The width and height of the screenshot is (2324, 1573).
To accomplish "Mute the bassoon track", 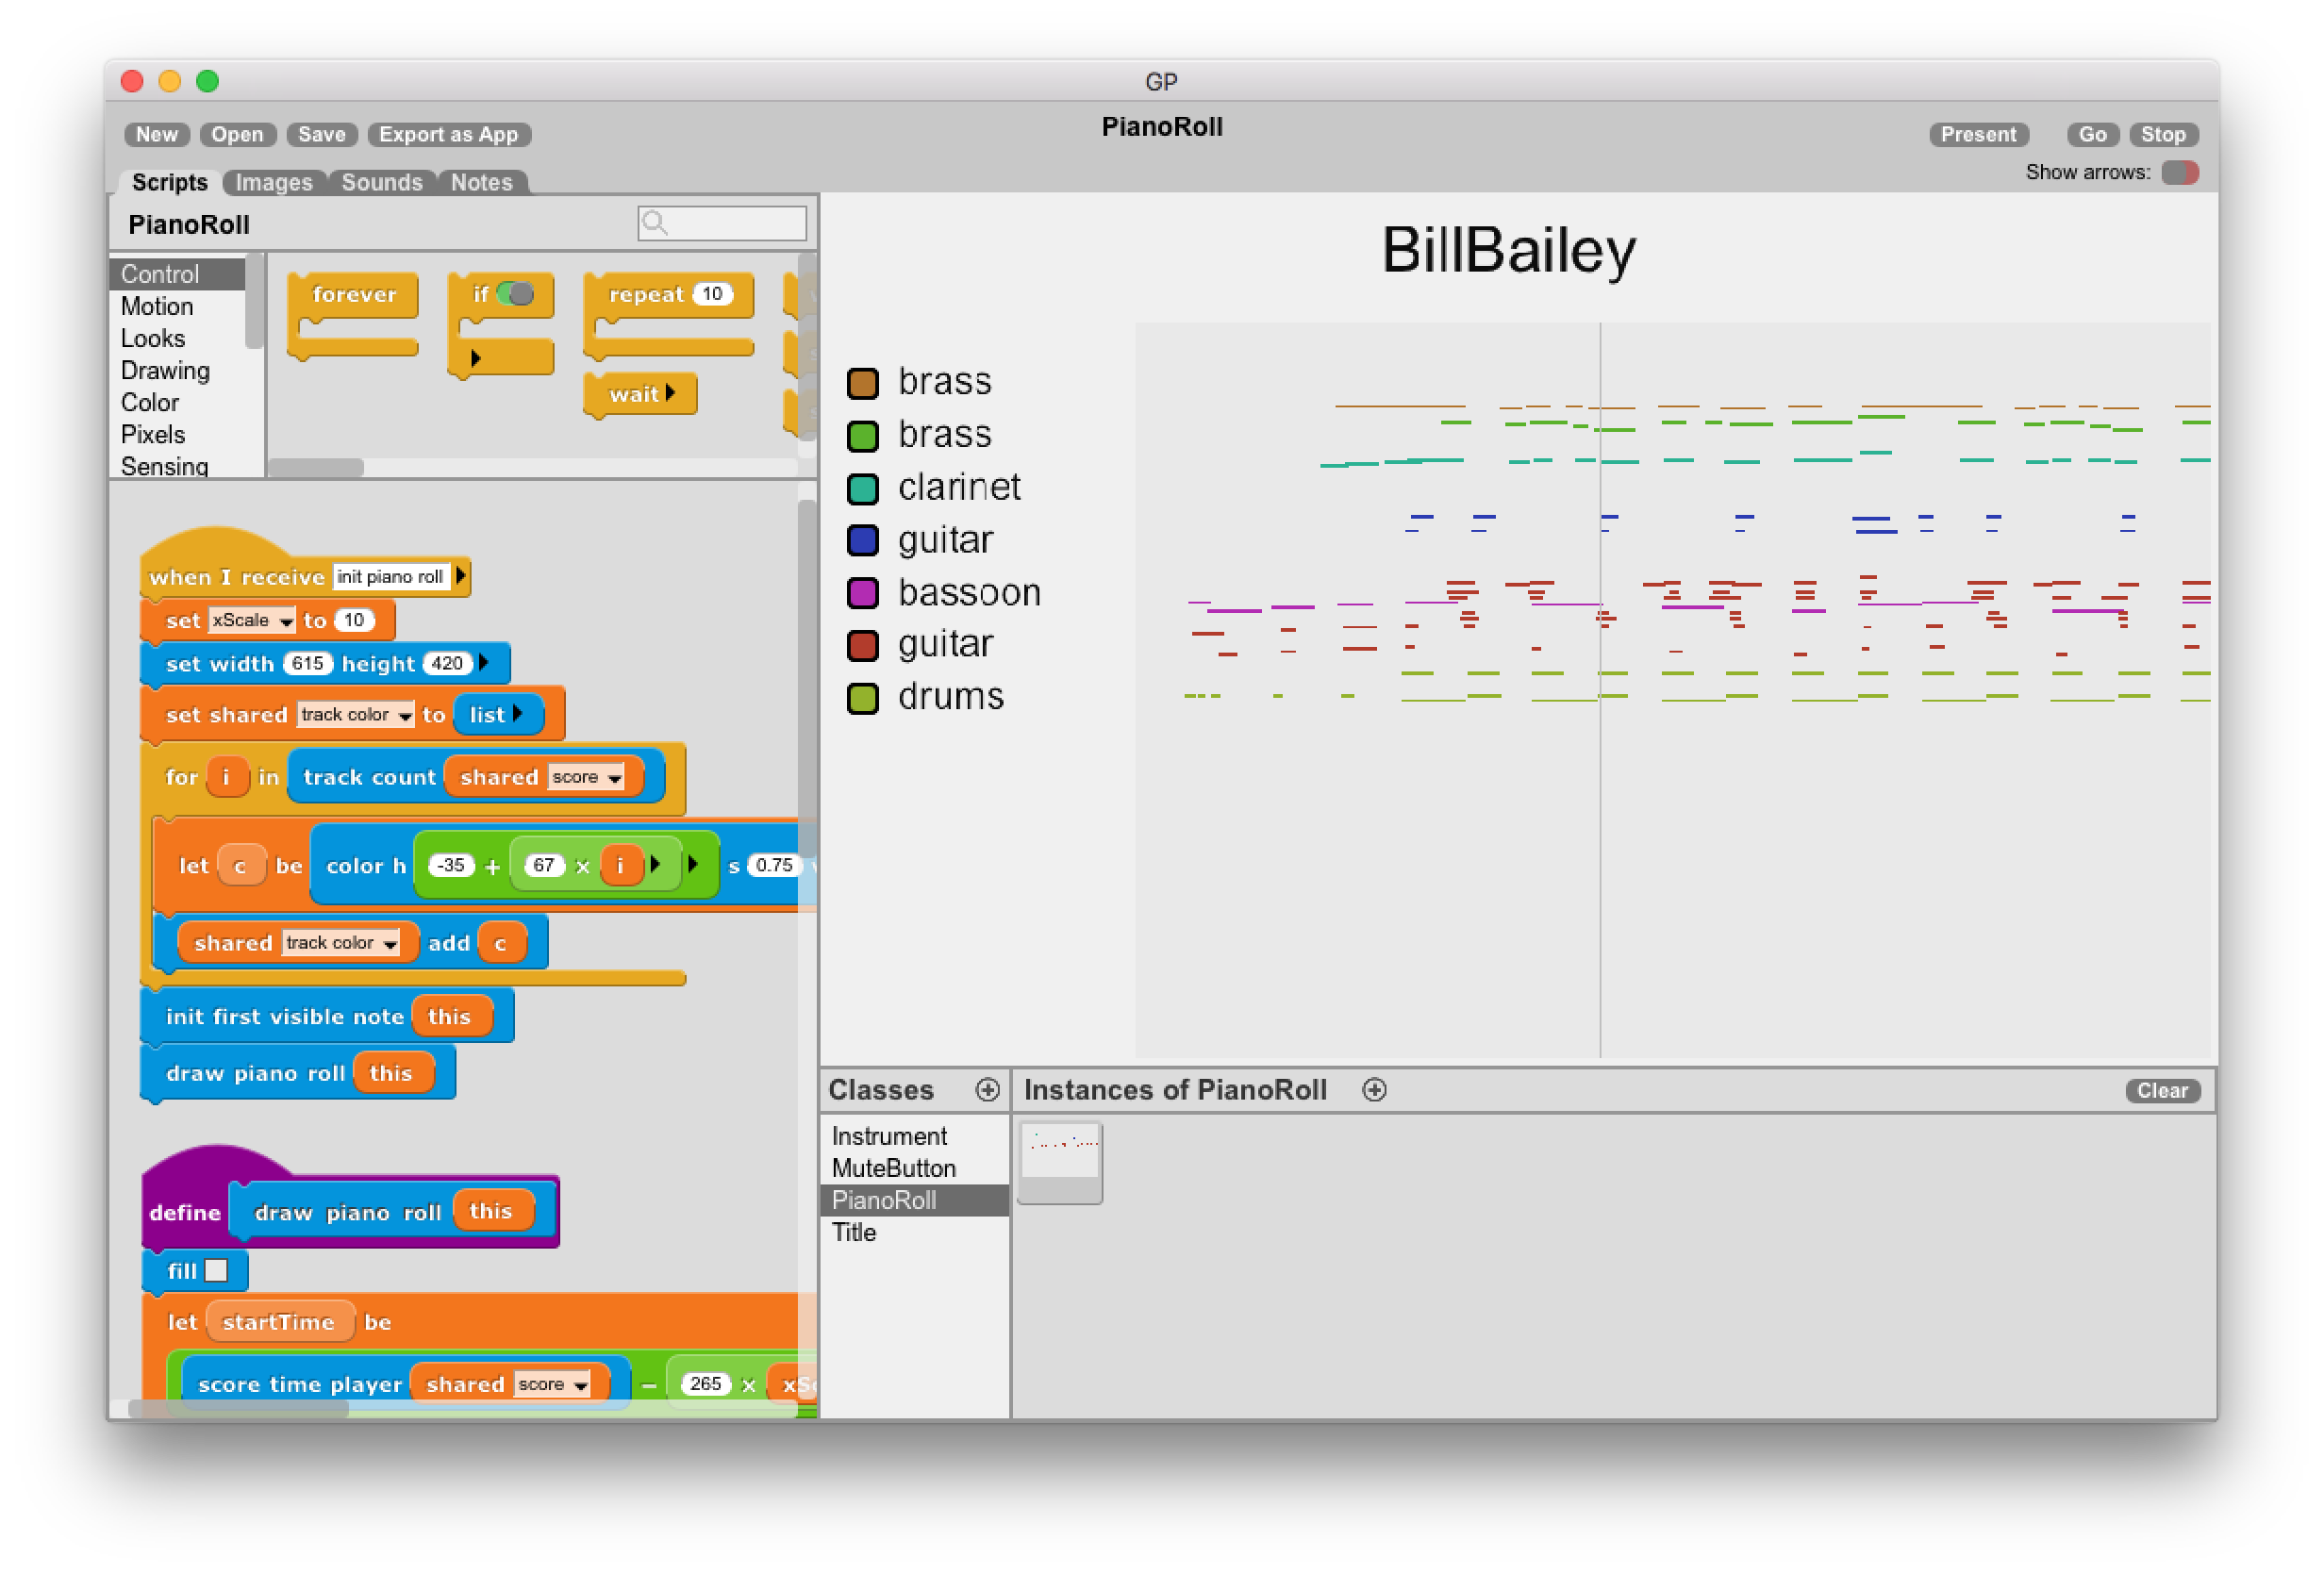I will click(x=863, y=593).
